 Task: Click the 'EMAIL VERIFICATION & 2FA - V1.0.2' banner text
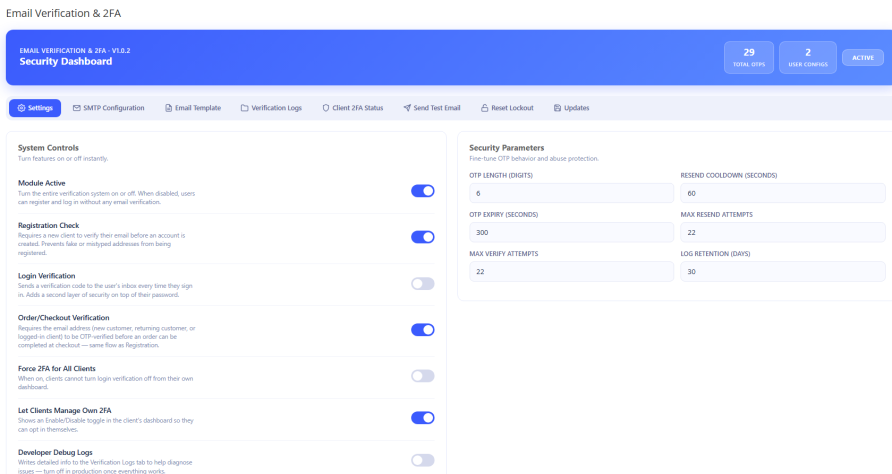pos(75,51)
